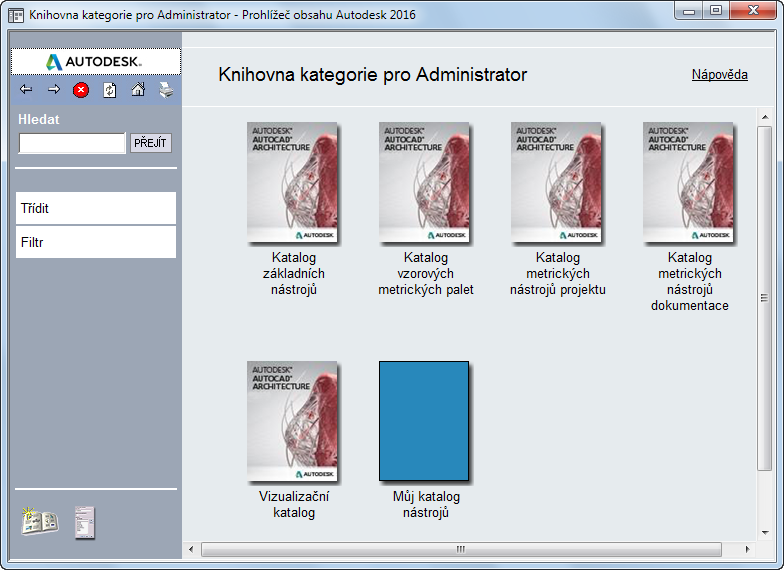
Task: Minimize the content browser window
Action: pyautogui.click(x=689, y=11)
